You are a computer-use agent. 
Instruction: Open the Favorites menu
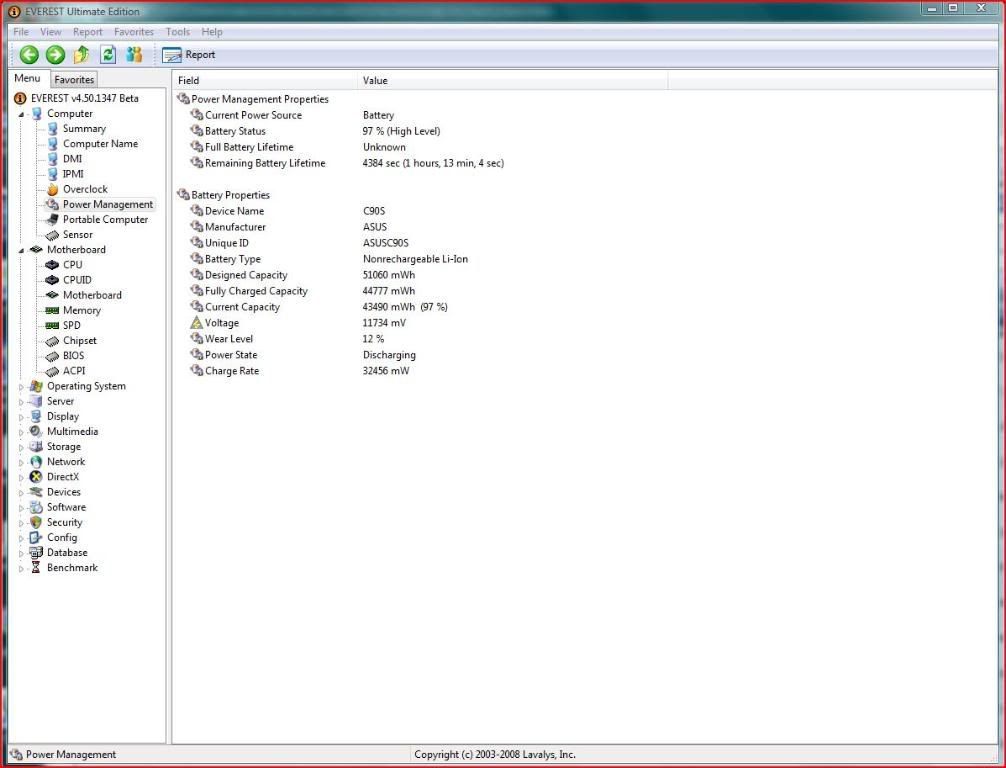pyautogui.click(x=133, y=31)
